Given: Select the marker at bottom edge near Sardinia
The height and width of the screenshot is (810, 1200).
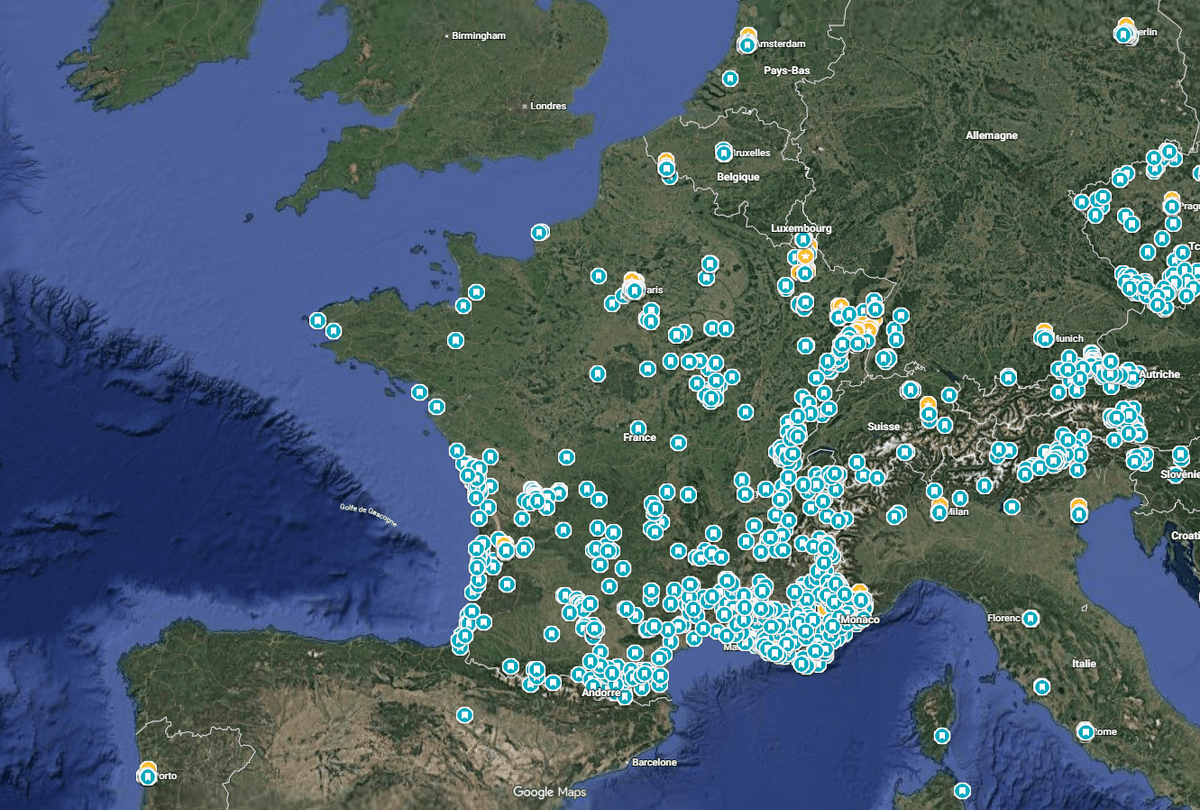Looking at the screenshot, I should [x=962, y=790].
